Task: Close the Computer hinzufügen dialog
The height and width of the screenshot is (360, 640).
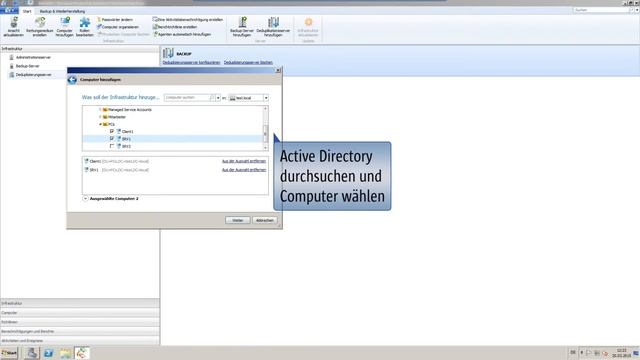Action: [x=278, y=70]
